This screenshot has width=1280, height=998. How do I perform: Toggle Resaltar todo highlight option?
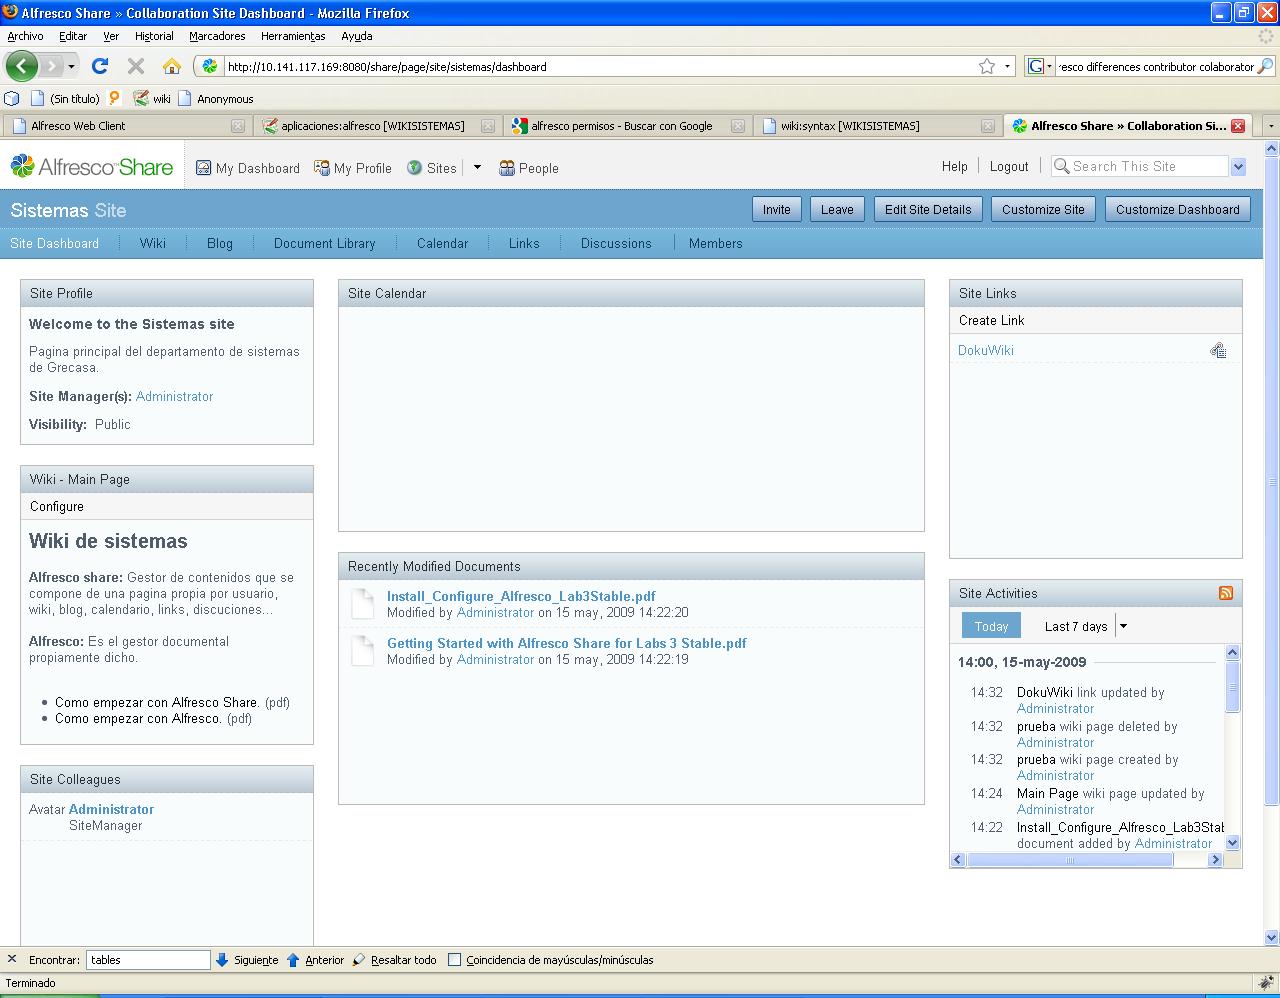[394, 960]
